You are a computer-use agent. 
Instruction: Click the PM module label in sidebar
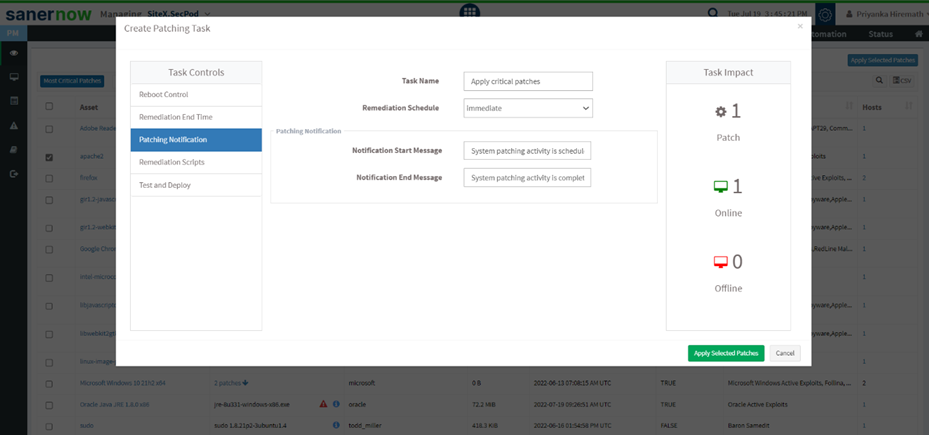tap(13, 34)
